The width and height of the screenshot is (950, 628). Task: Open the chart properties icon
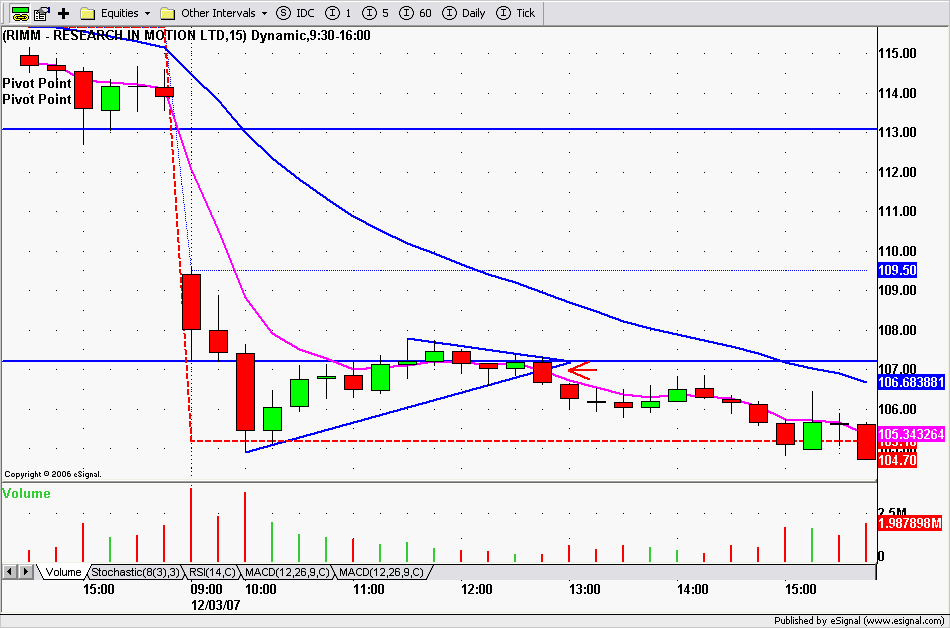[42, 13]
